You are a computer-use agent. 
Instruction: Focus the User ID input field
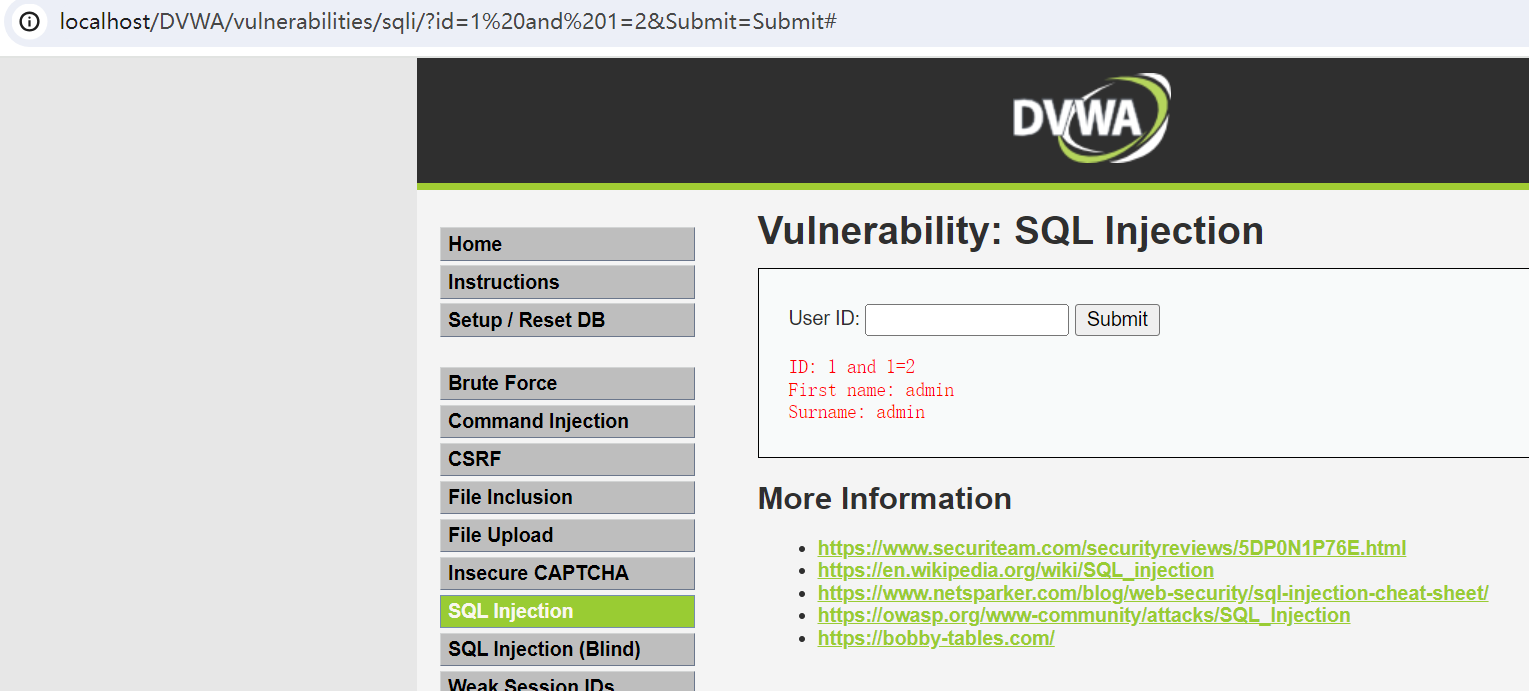tap(967, 320)
